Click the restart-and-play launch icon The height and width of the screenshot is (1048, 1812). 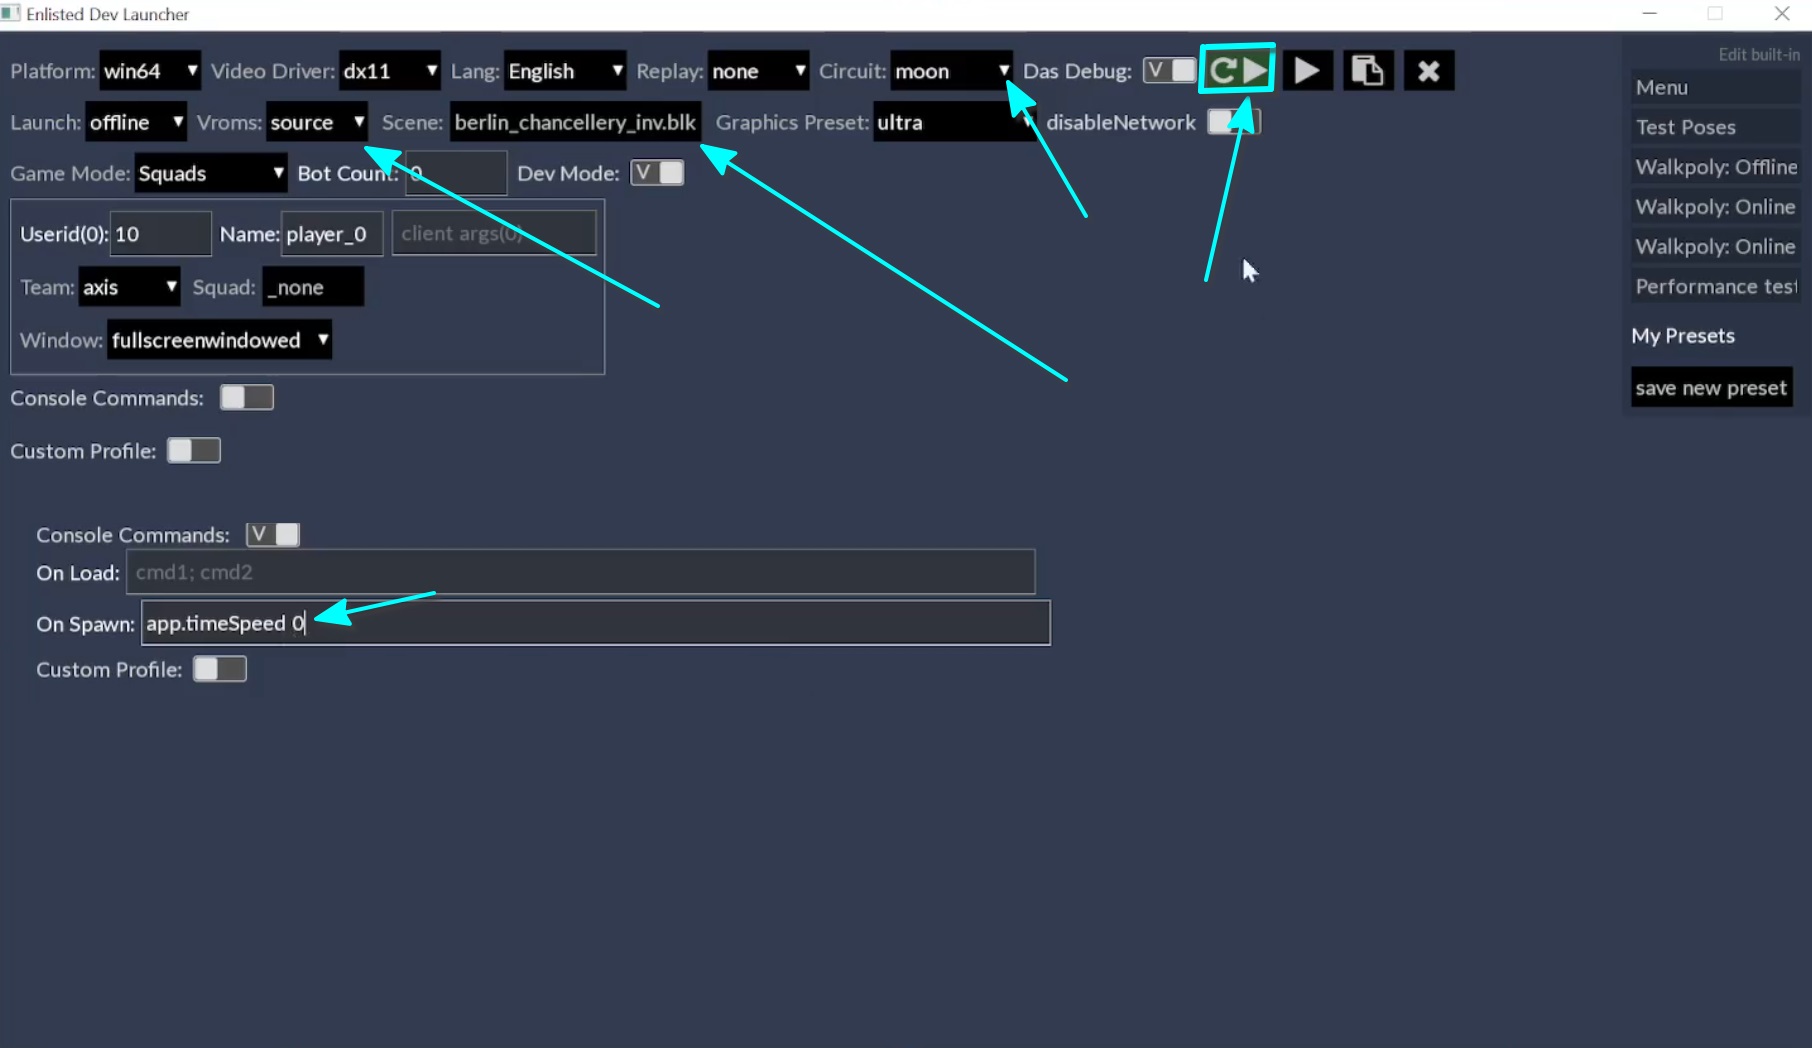(x=1237, y=70)
